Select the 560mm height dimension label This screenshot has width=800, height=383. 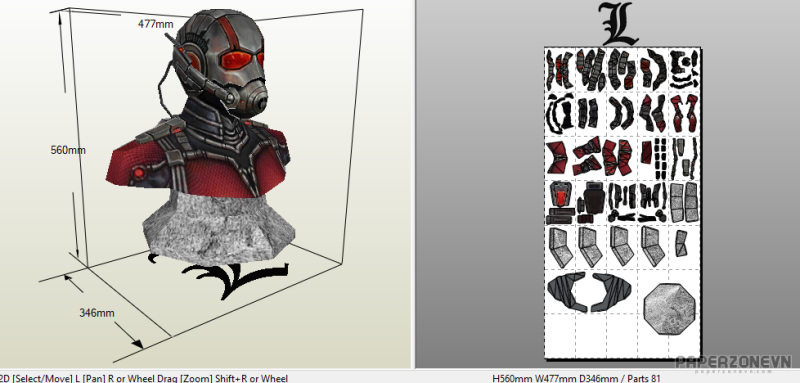point(68,150)
